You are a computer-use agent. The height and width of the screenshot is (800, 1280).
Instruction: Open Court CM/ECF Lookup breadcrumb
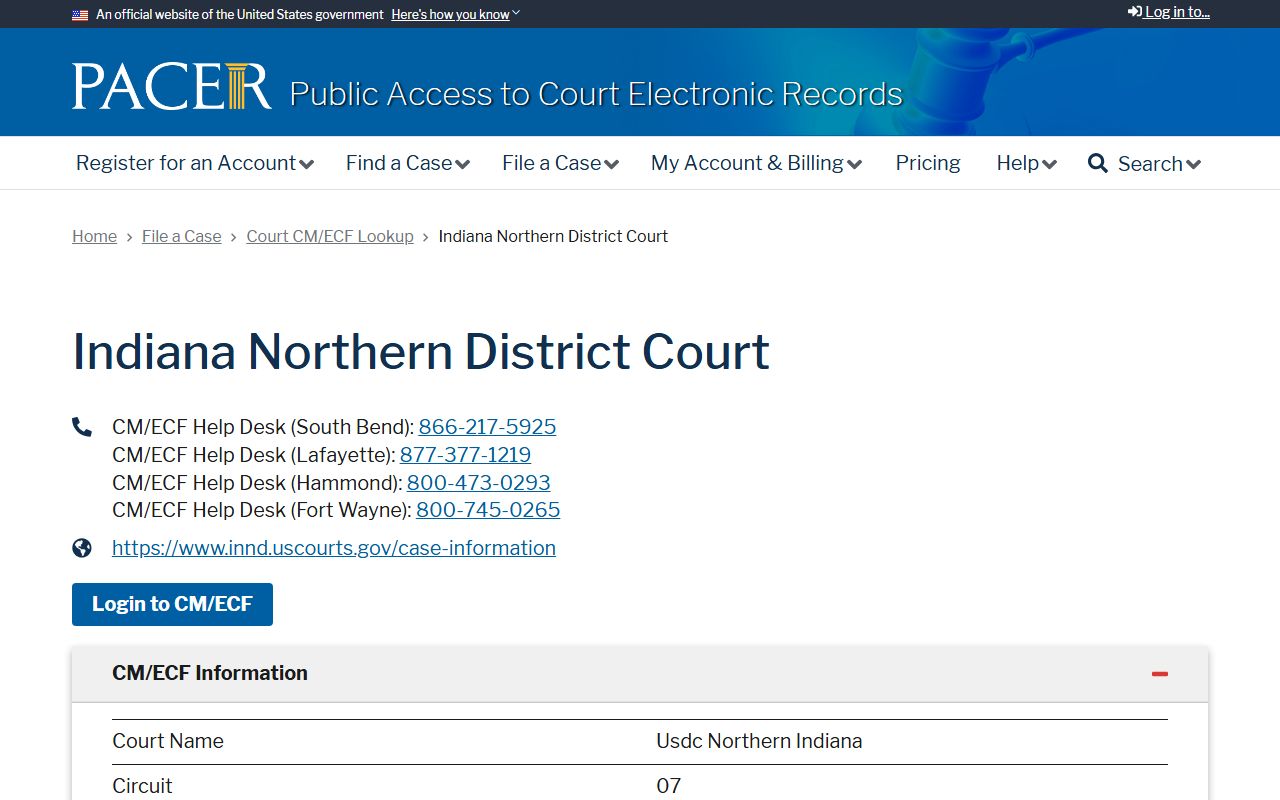pyautogui.click(x=330, y=236)
